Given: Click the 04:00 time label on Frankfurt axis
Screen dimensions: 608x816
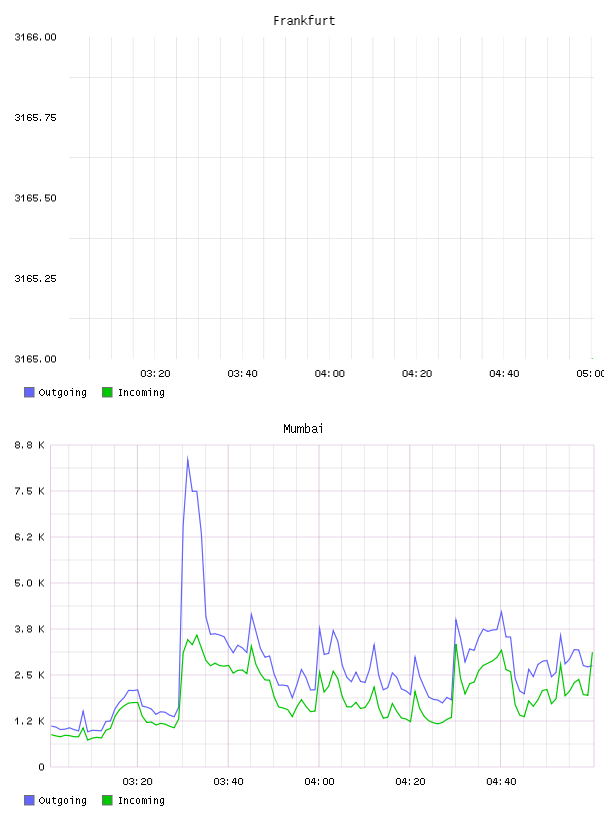Looking at the screenshot, I should click(330, 374).
